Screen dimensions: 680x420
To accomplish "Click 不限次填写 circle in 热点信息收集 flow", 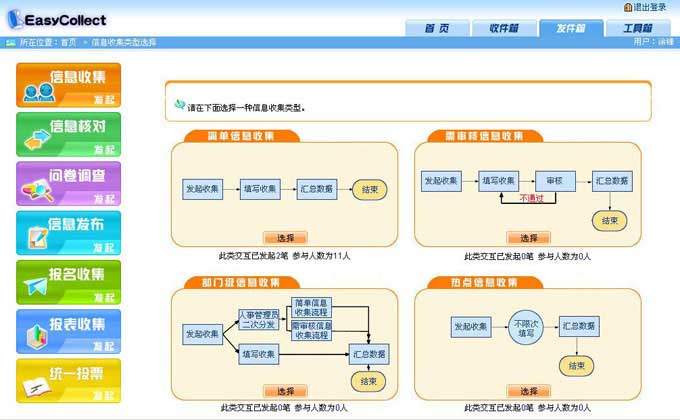I will click(x=526, y=328).
